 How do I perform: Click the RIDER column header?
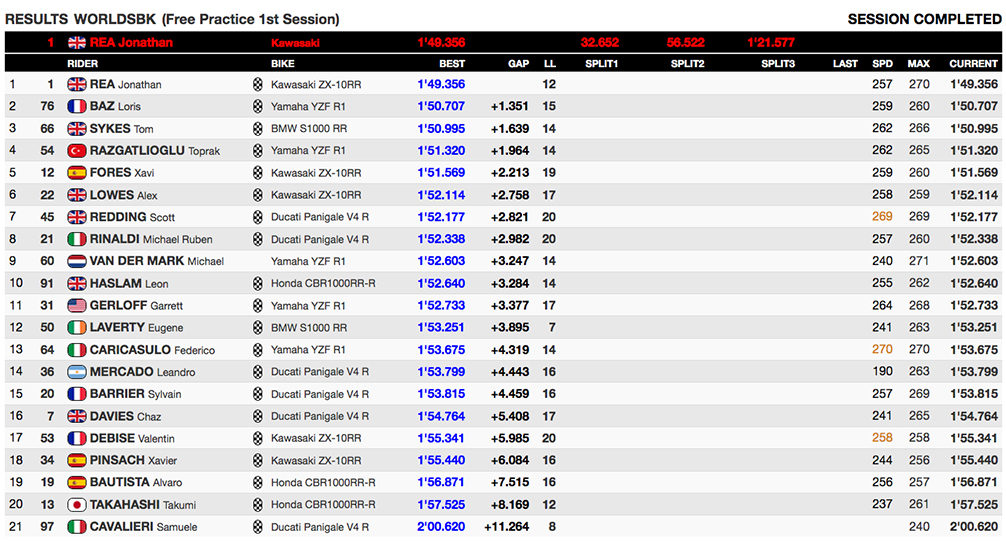82,63
